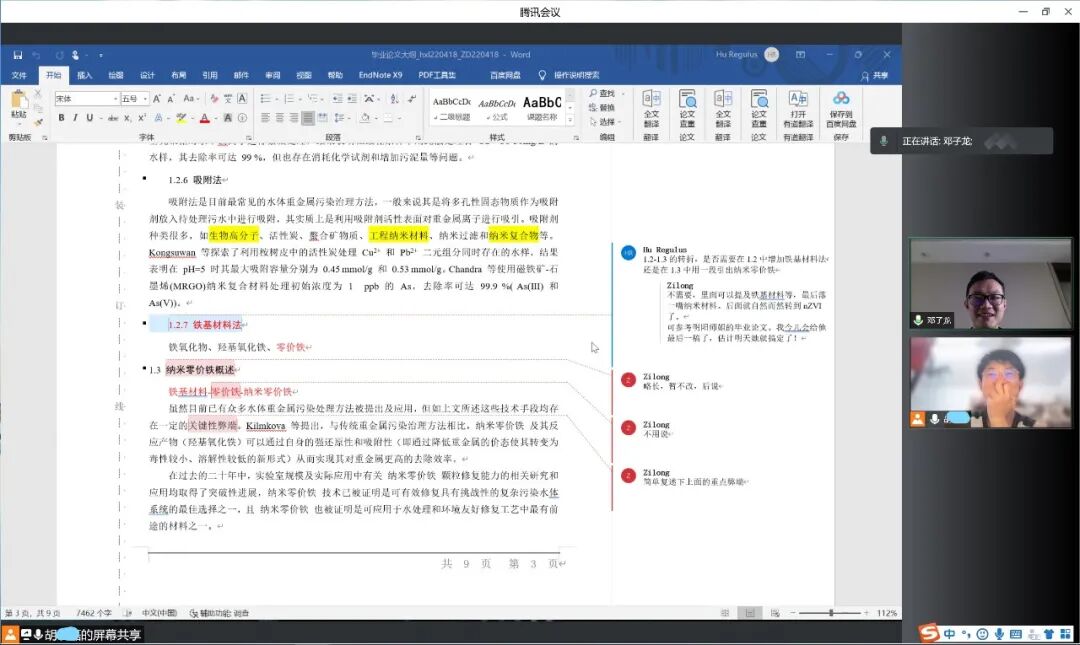Viewport: 1080px width, 645px height.
Task: Open the customize quick access toolbar dropdown
Action: (101, 55)
